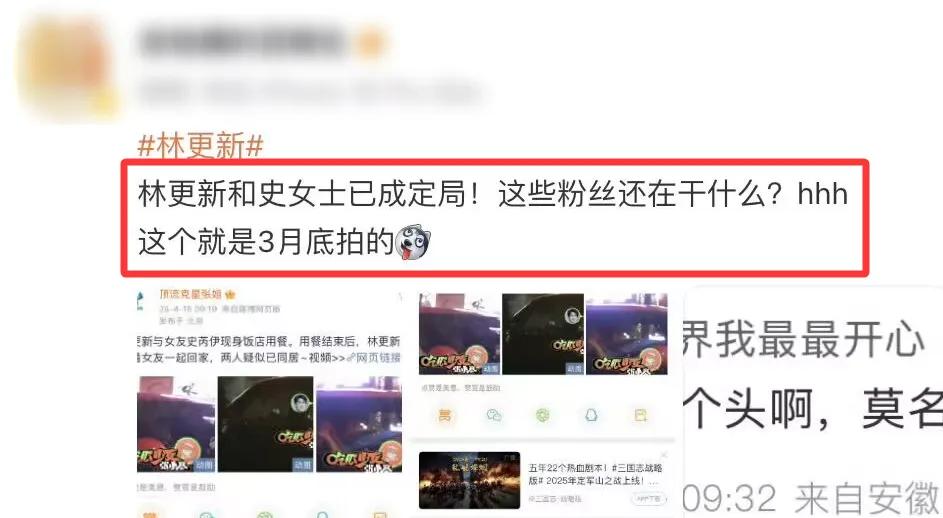Share via the QQ penguin icon

591,415
